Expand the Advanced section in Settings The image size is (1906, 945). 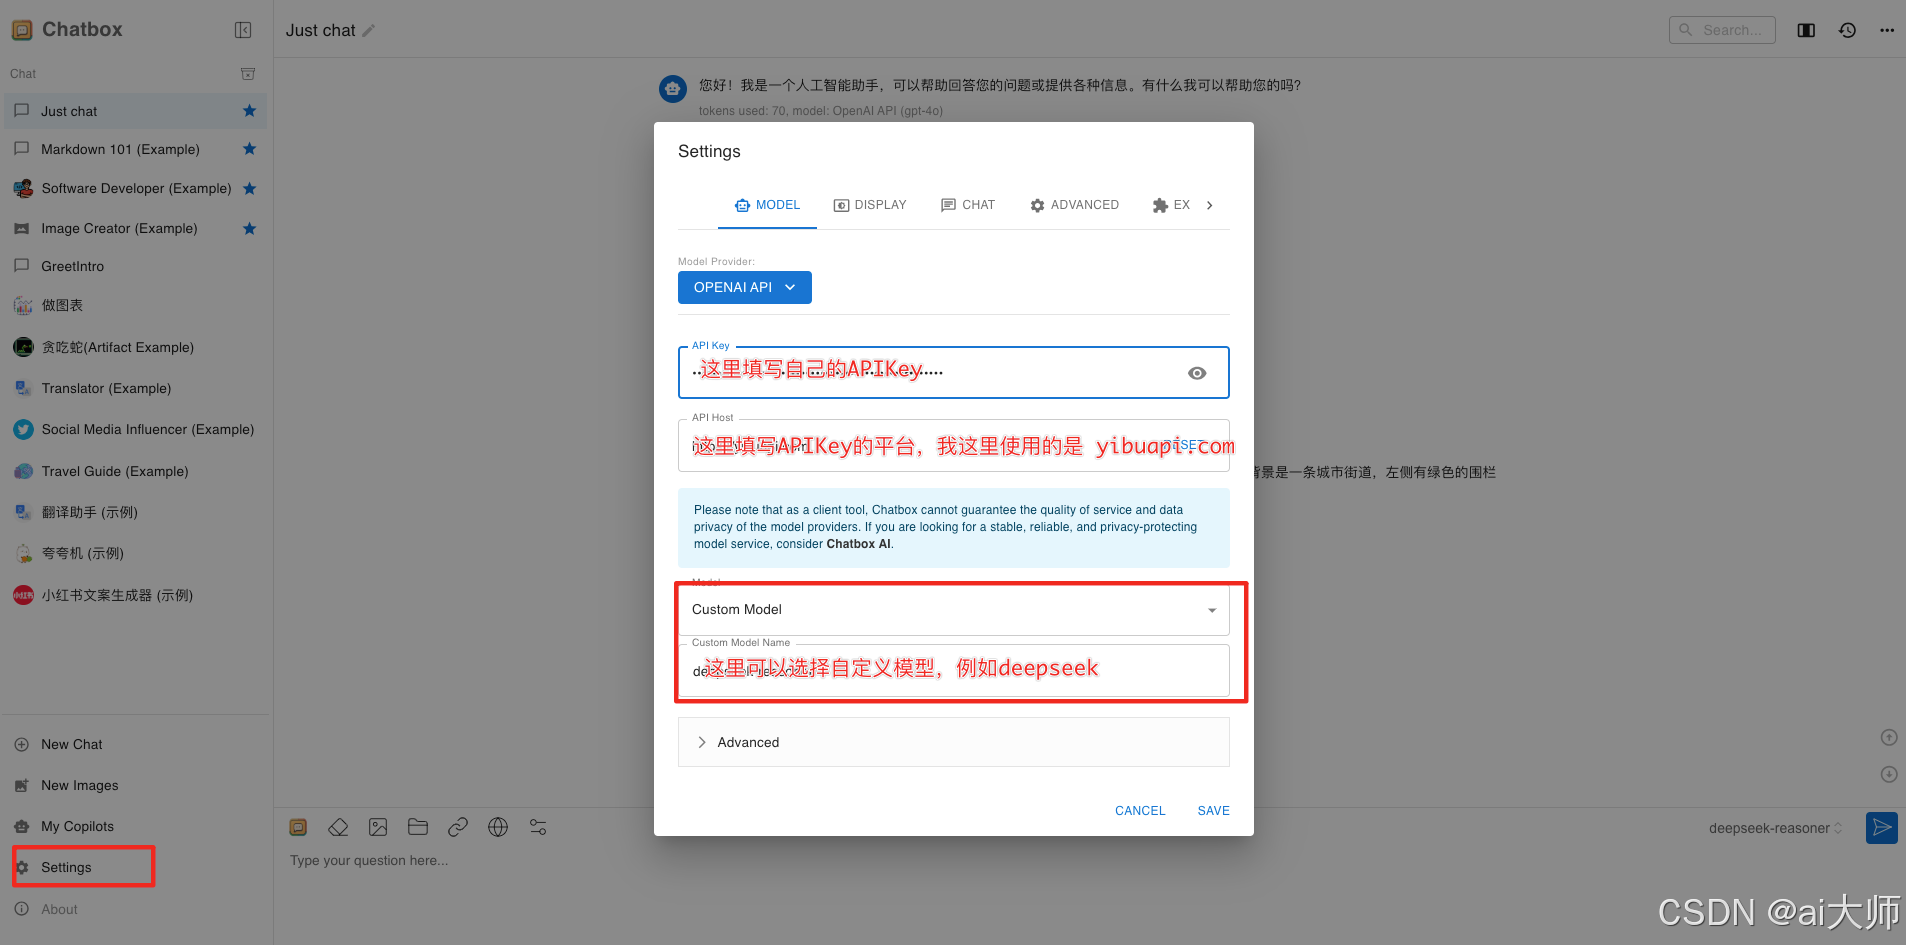pos(954,742)
